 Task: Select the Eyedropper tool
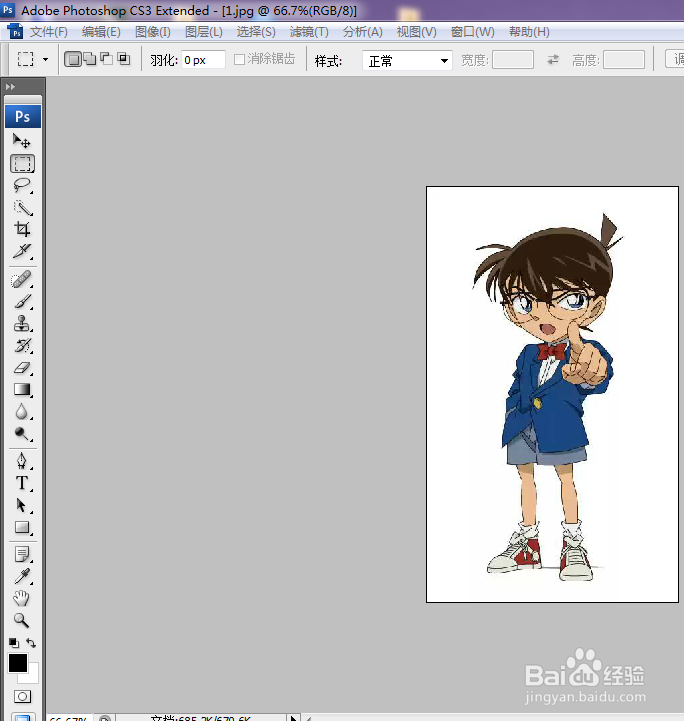(x=22, y=576)
